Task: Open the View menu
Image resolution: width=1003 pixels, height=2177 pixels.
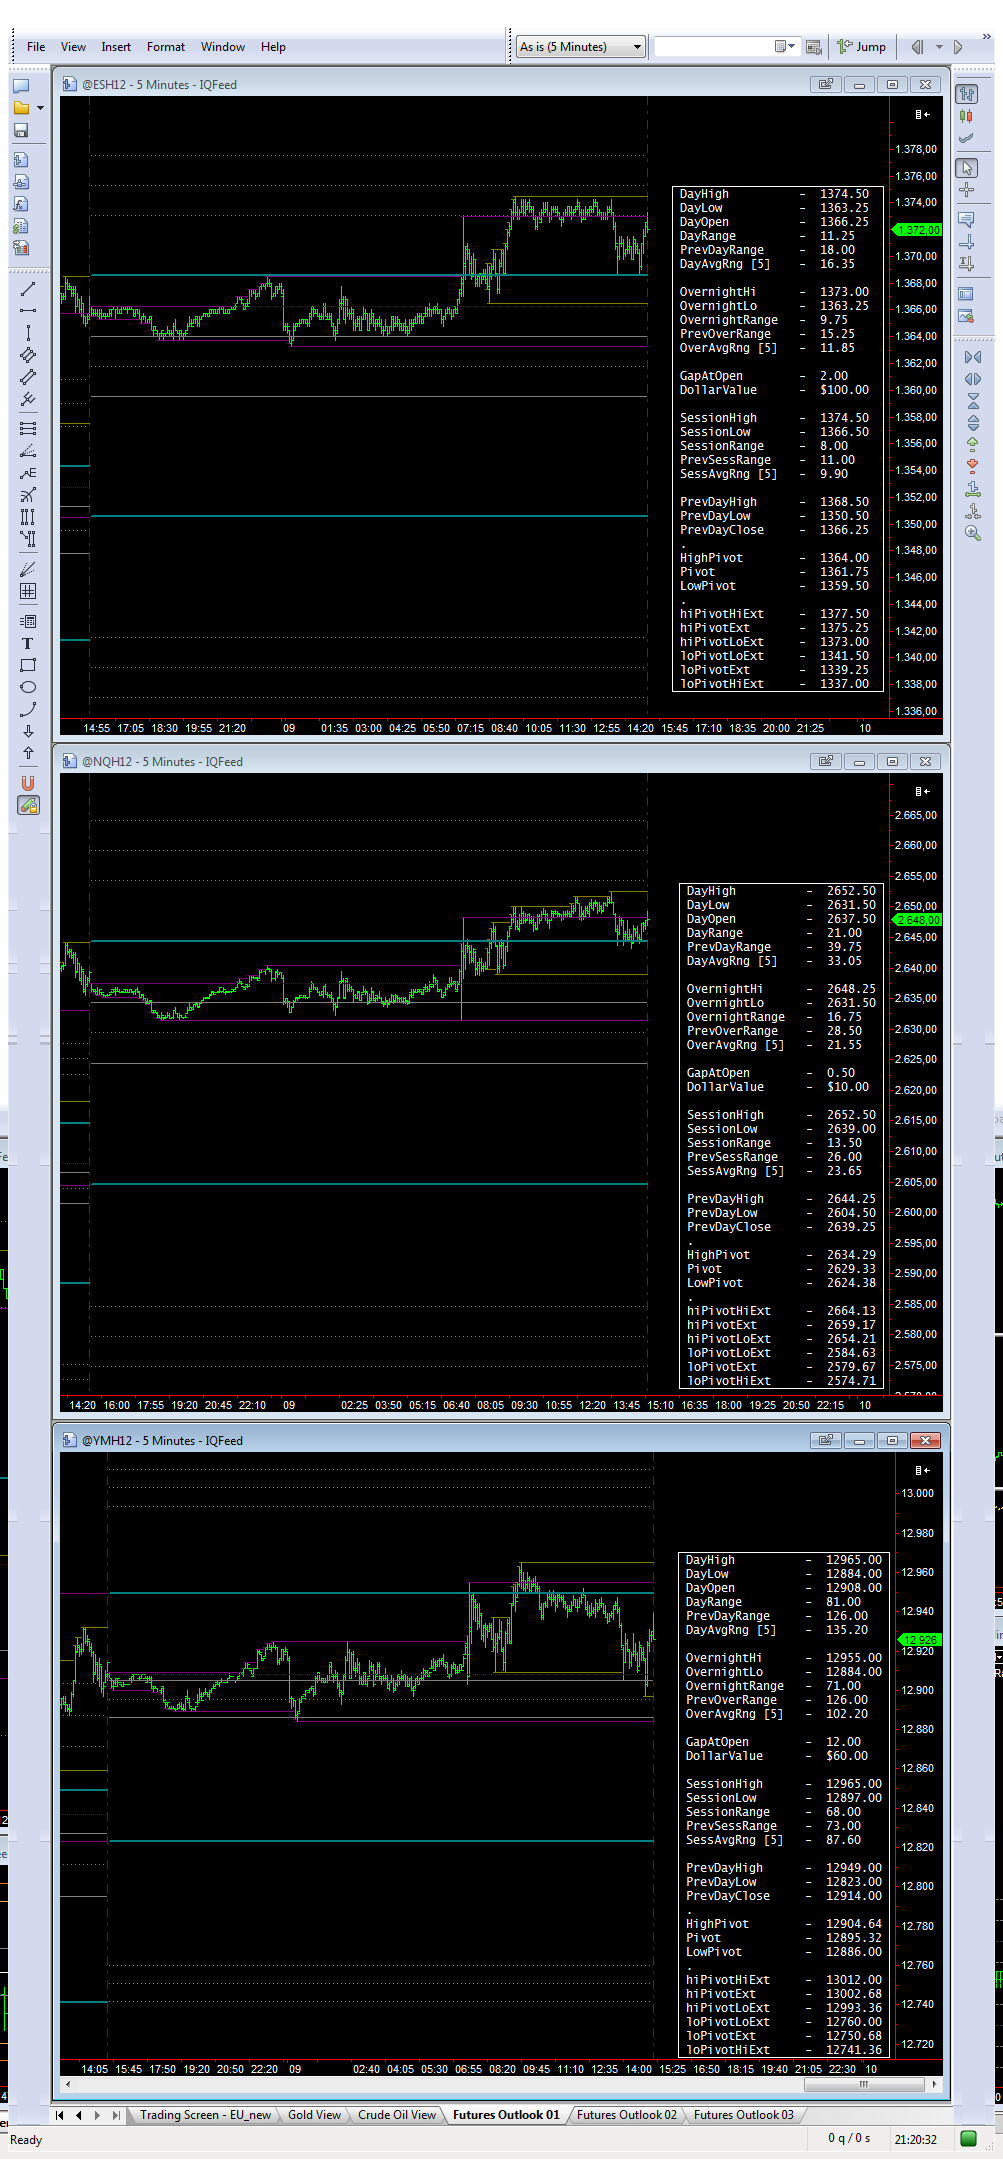Action: [x=73, y=47]
